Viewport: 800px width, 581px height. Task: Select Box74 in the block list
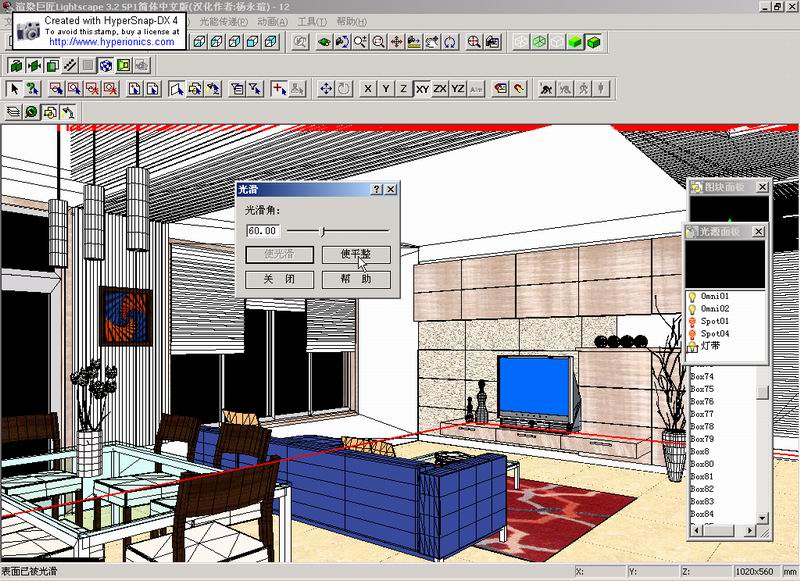tap(702, 376)
